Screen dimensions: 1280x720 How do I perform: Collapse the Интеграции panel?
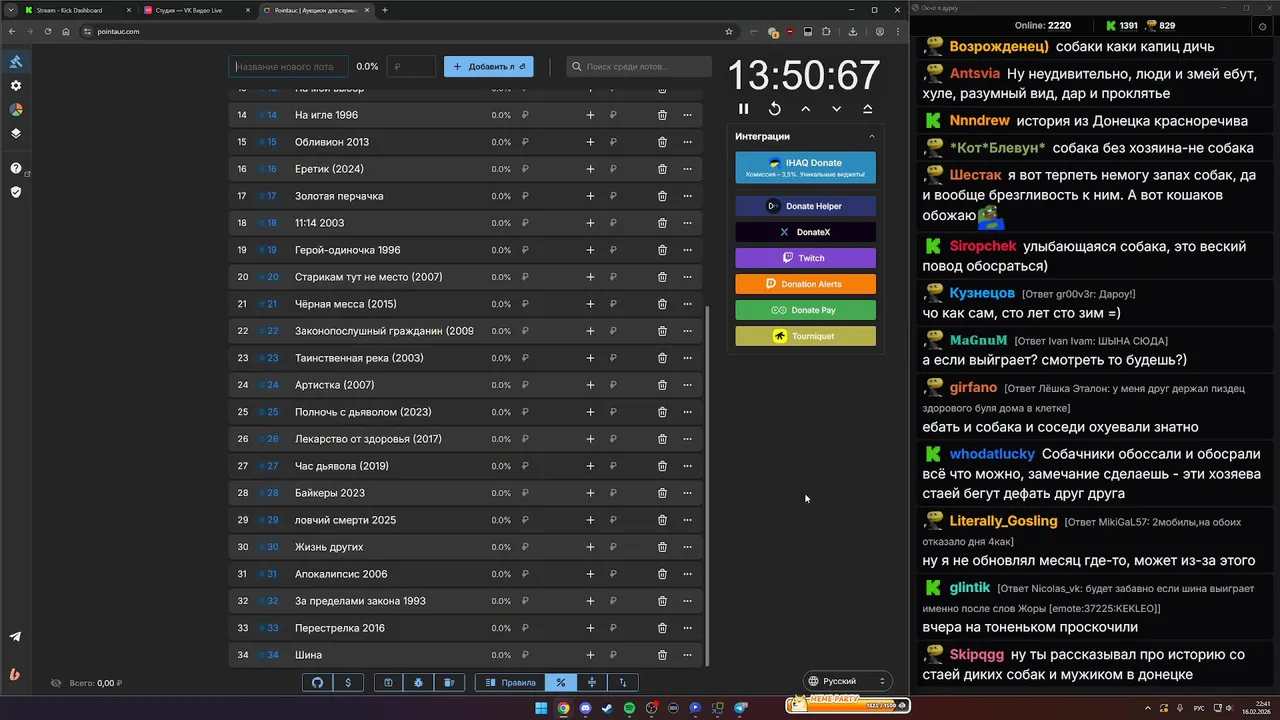pos(871,136)
